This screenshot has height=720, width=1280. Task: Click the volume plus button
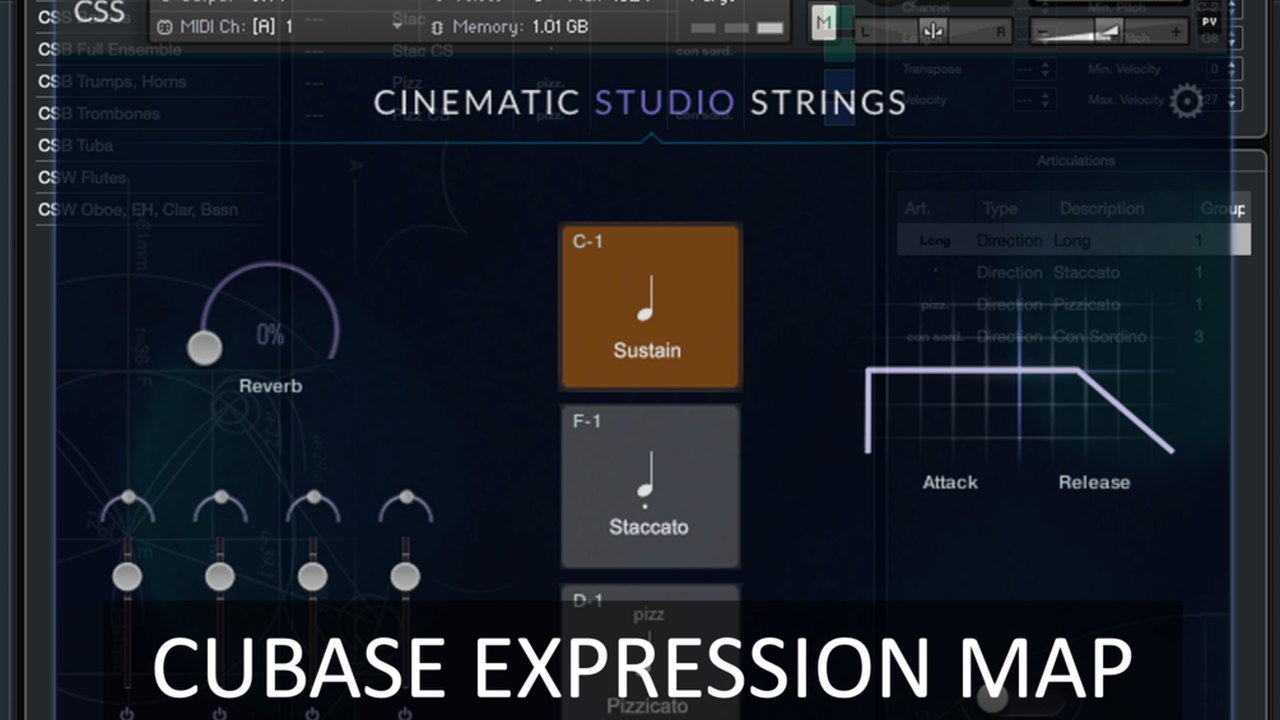point(1175,32)
